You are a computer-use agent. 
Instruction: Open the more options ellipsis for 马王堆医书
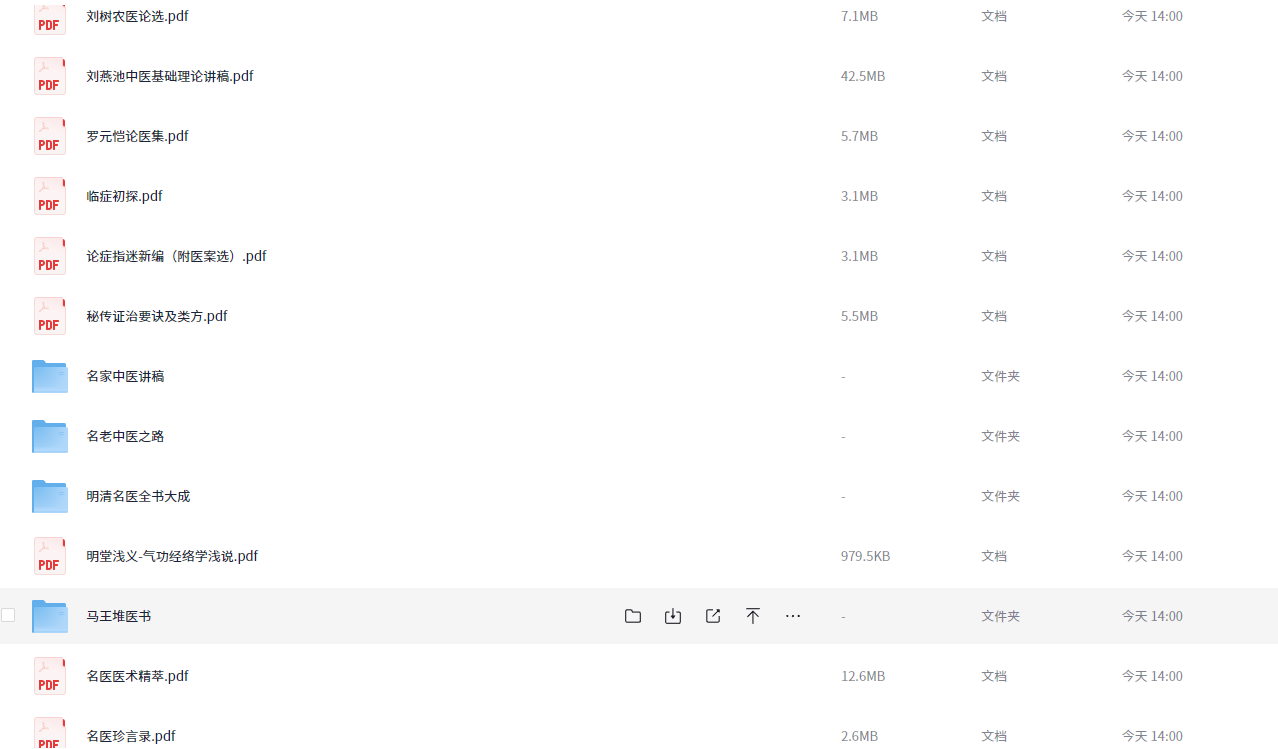click(793, 616)
